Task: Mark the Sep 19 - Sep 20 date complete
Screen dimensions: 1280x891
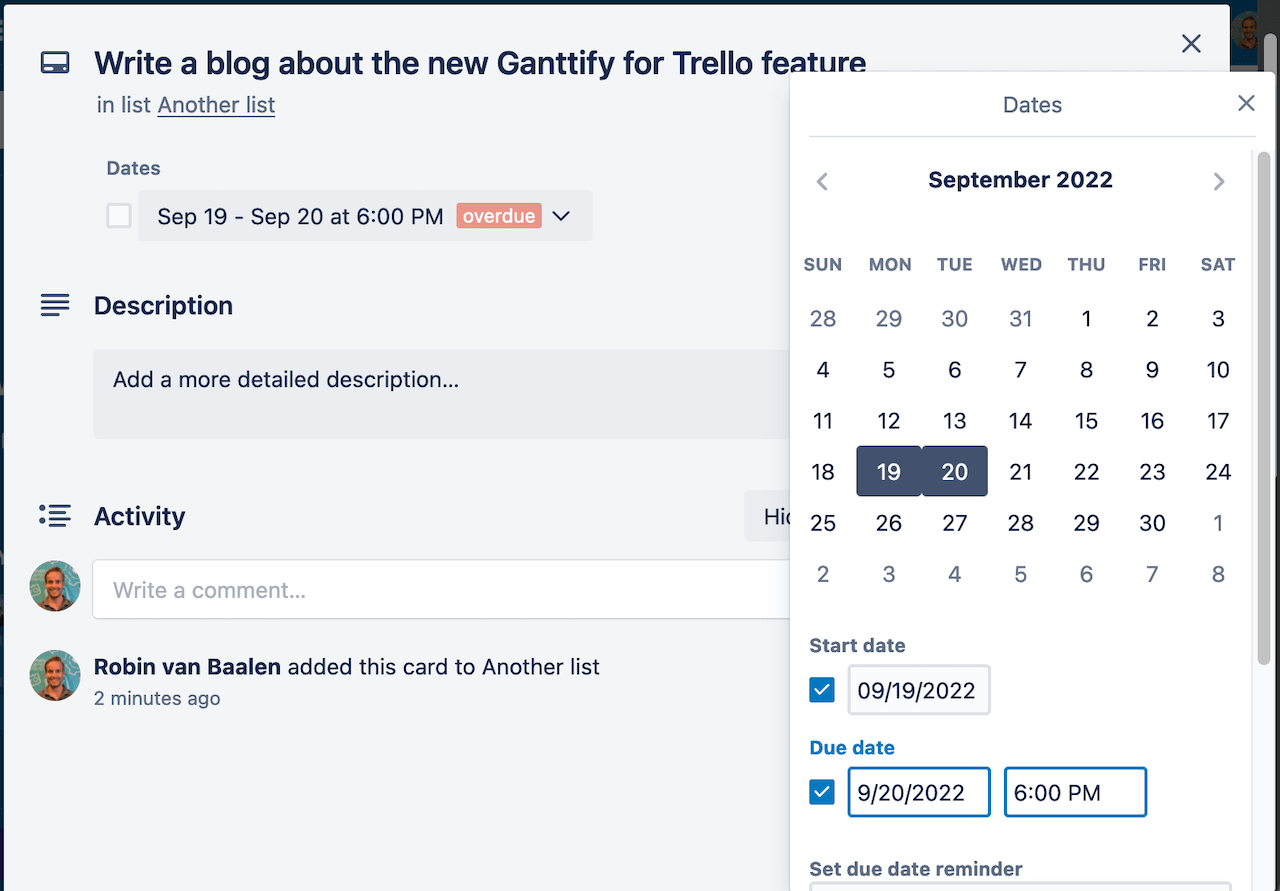Action: point(118,215)
